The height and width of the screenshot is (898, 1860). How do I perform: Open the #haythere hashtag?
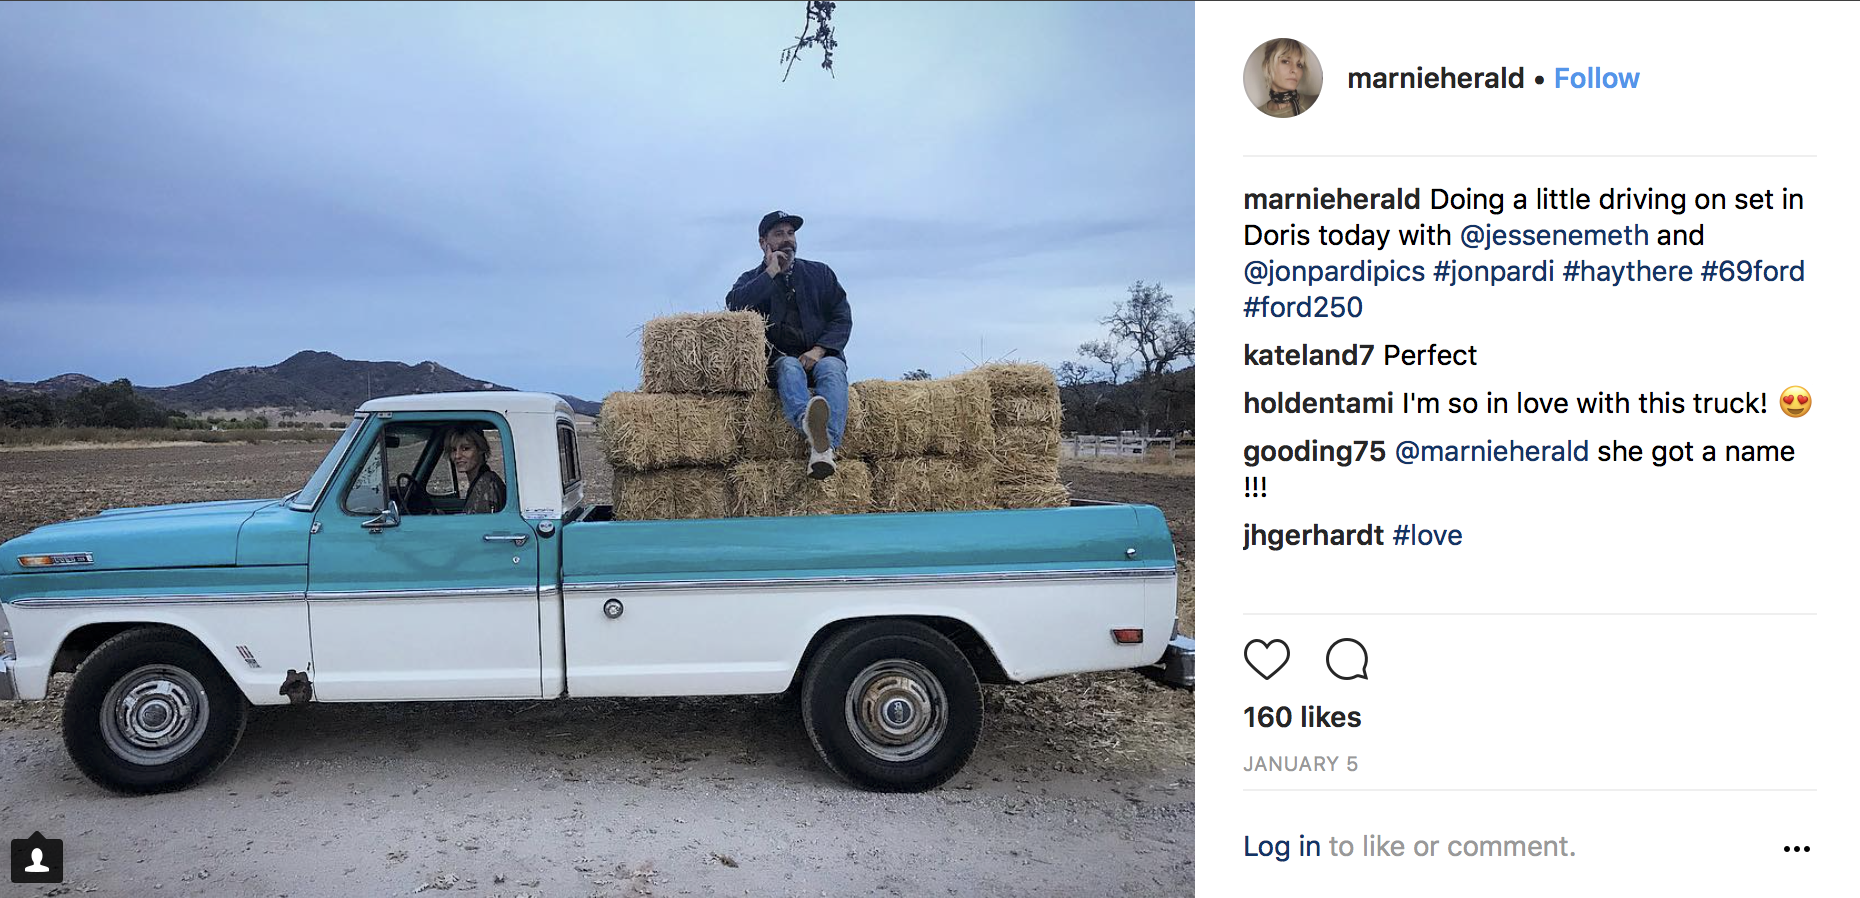1627,271
